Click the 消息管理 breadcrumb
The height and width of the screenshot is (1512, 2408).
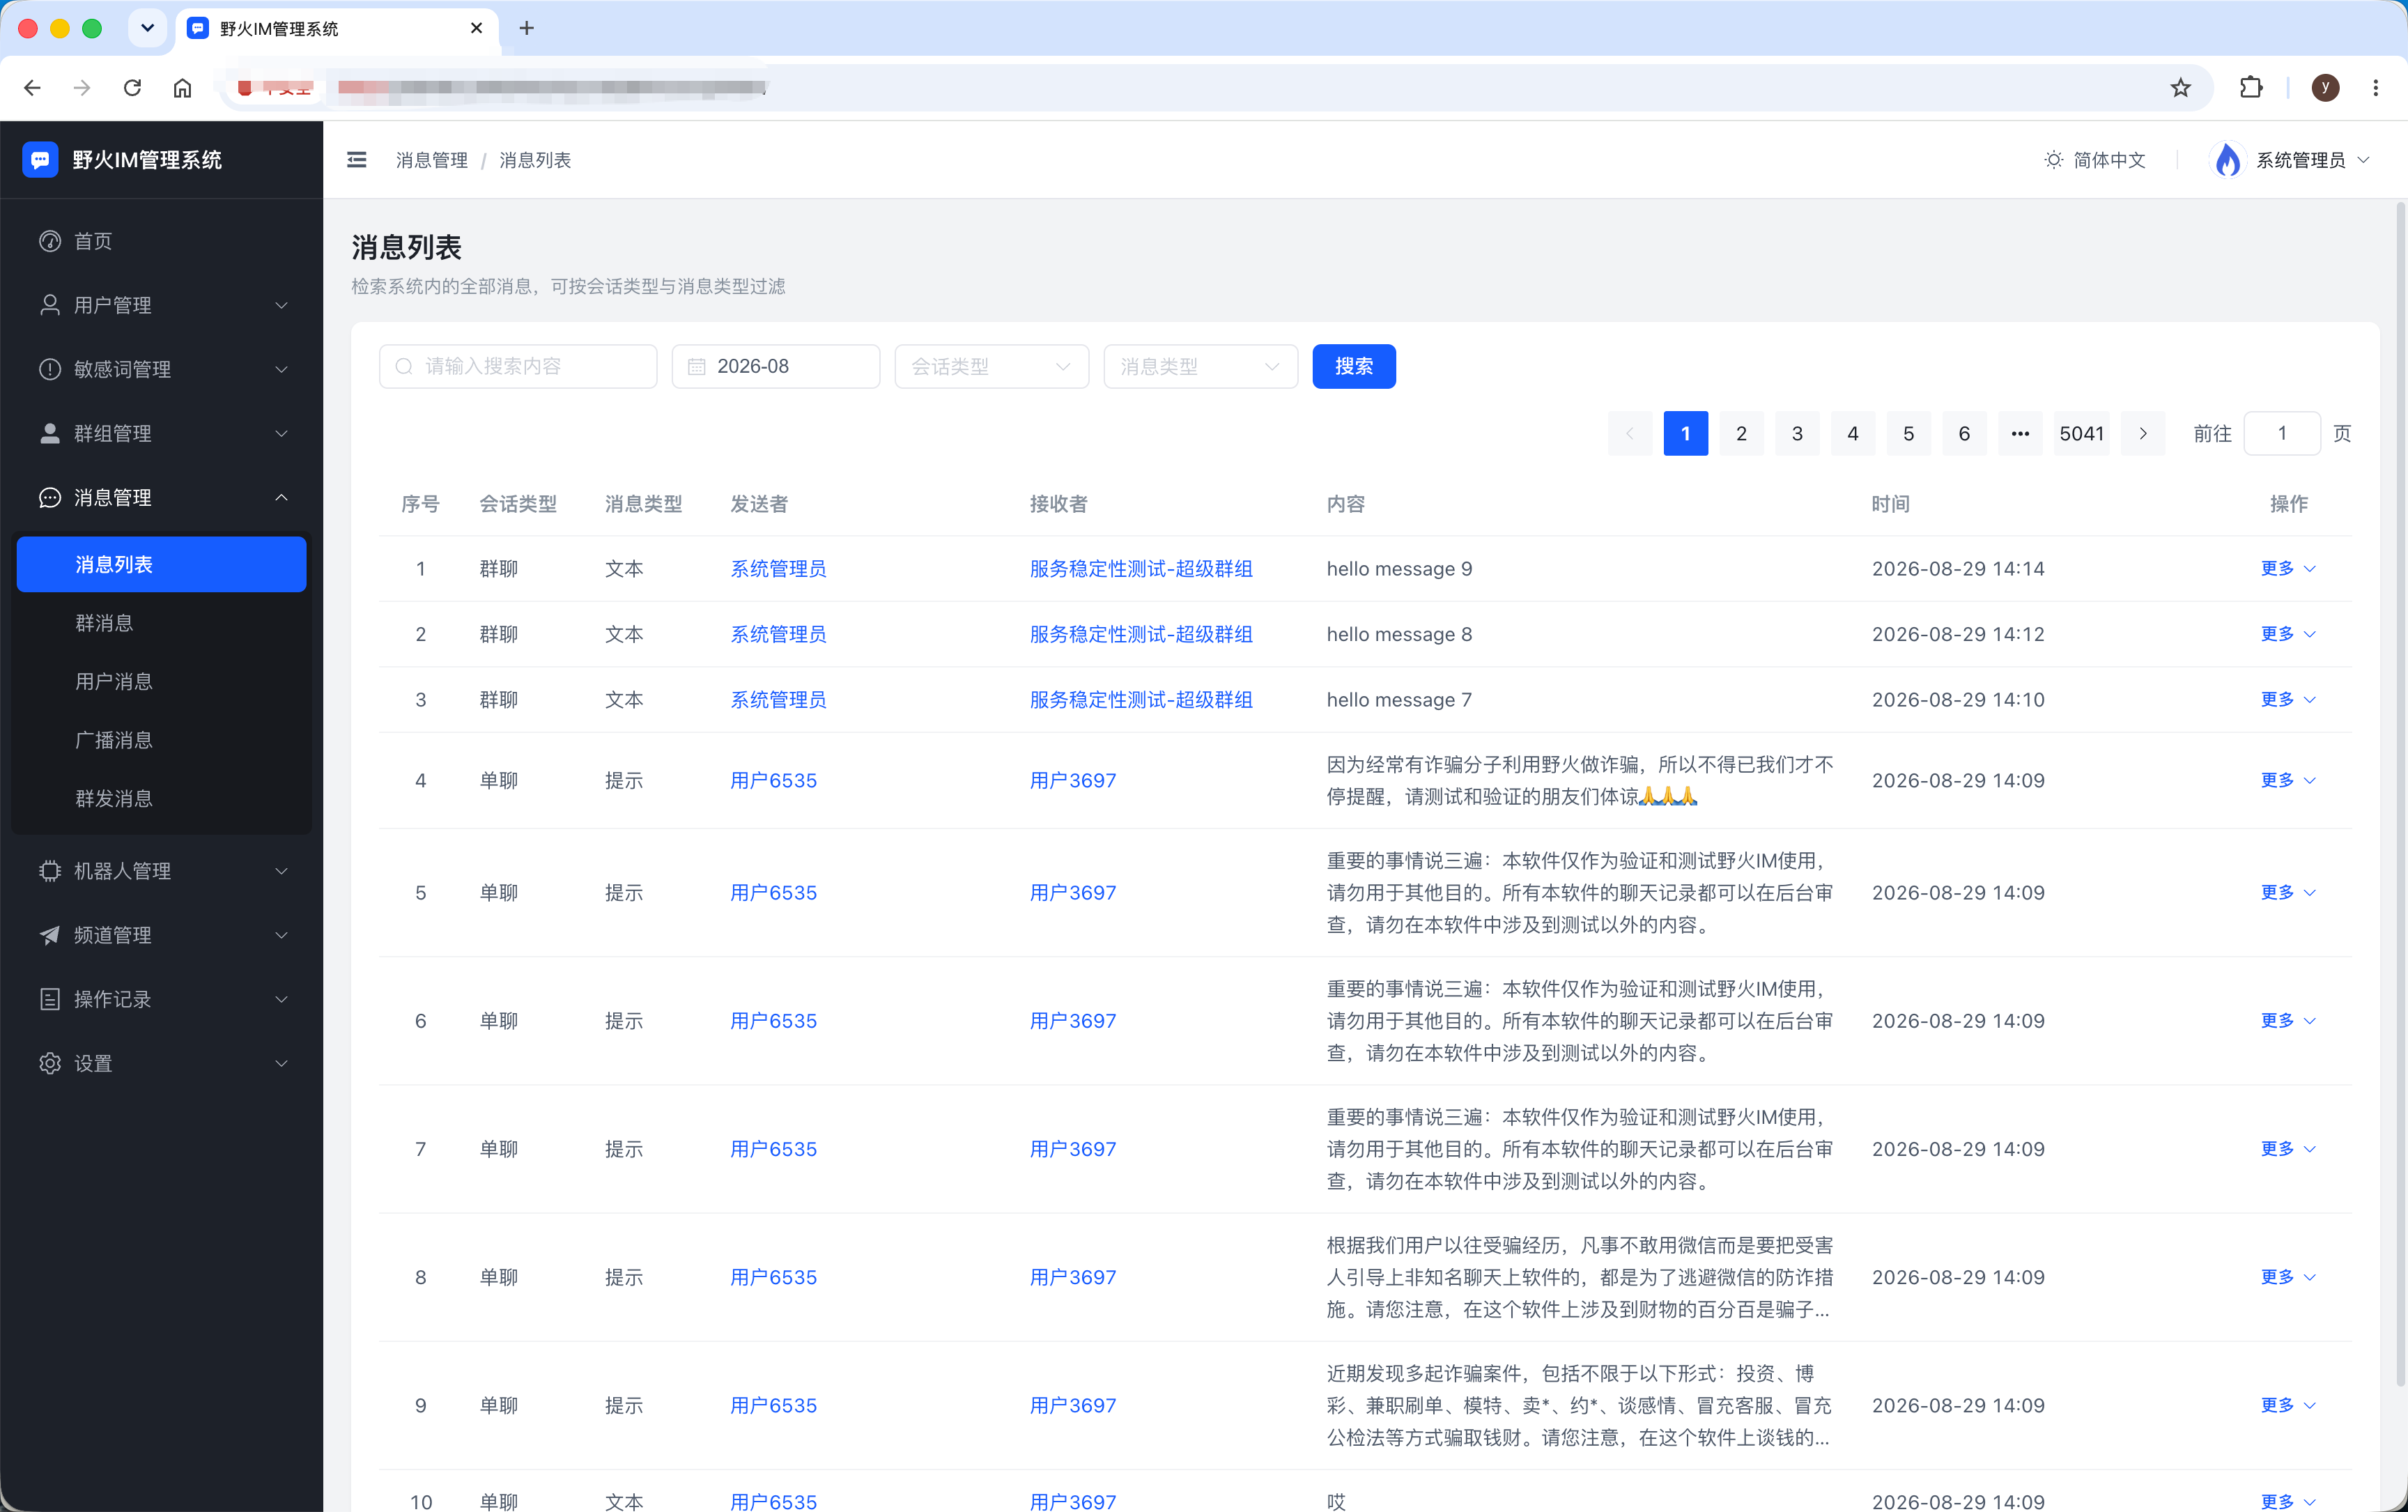432,160
